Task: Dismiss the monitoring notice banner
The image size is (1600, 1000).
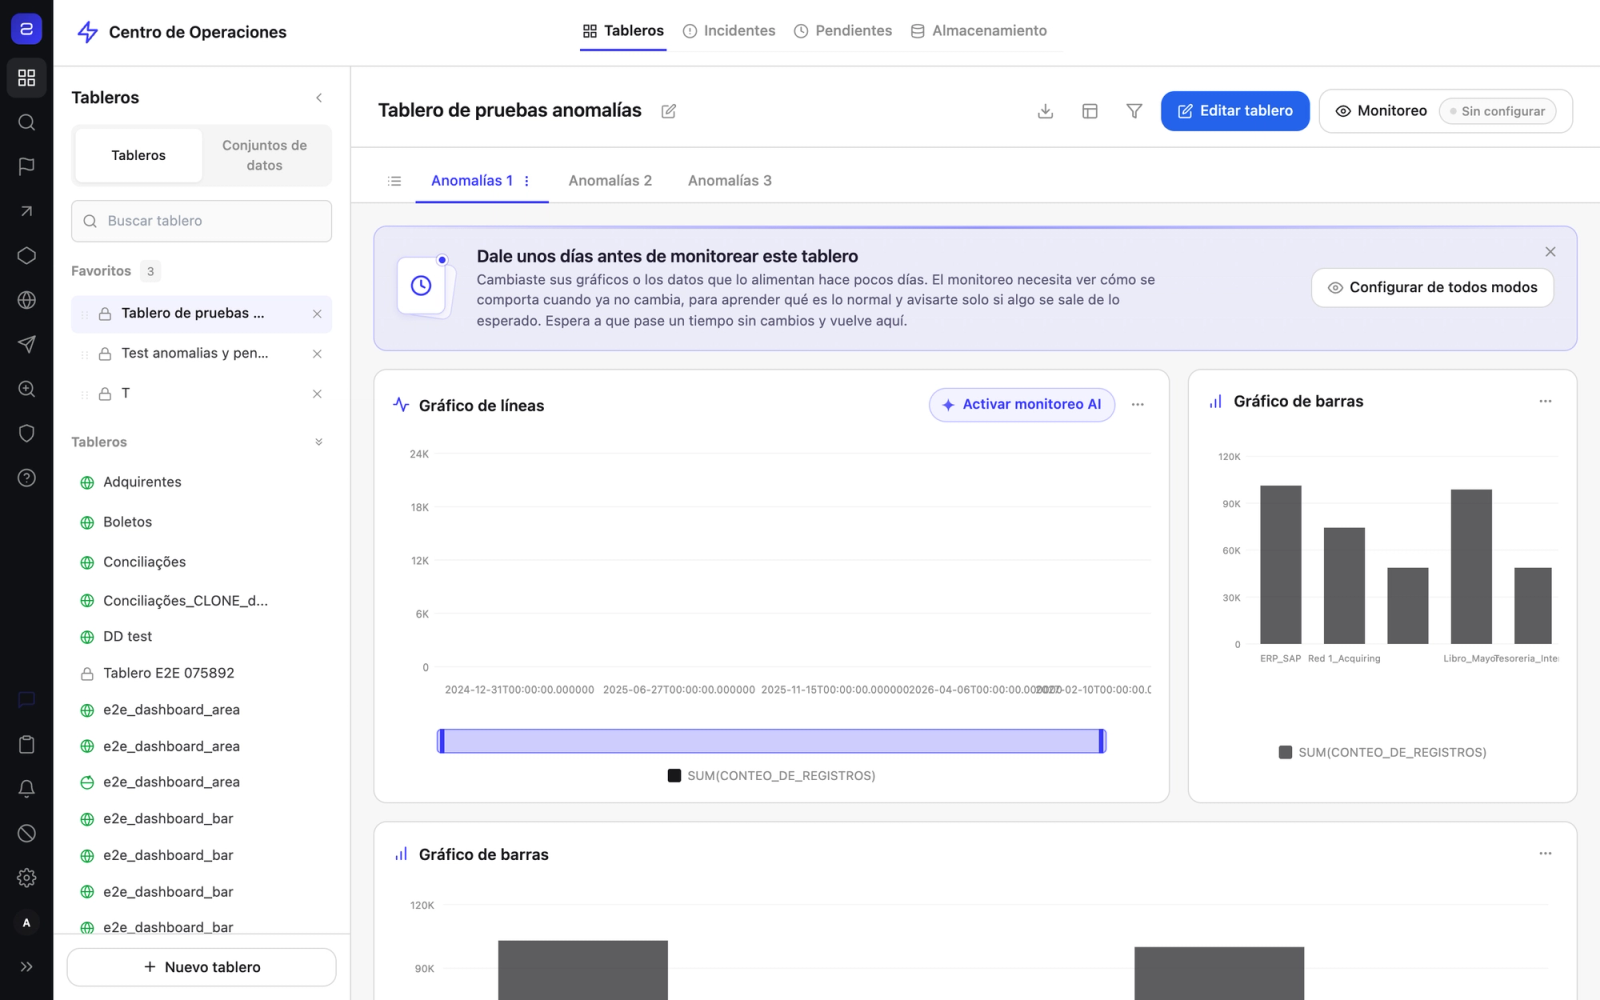Action: click(1550, 252)
